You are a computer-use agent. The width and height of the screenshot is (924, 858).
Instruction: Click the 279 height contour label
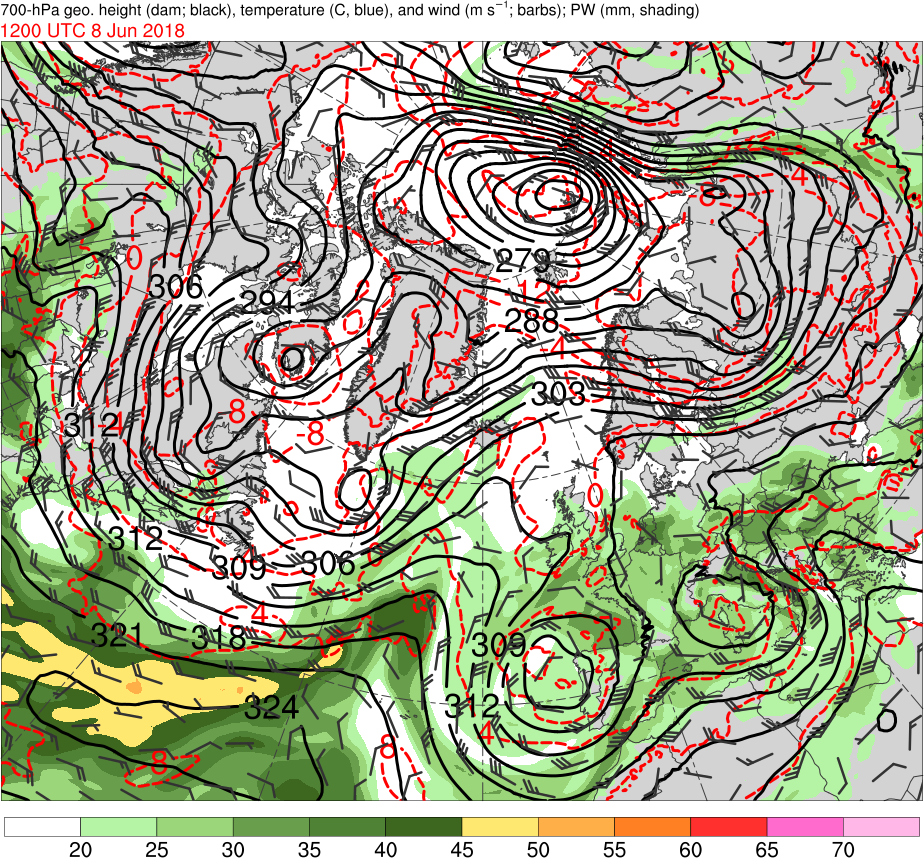[x=523, y=261]
